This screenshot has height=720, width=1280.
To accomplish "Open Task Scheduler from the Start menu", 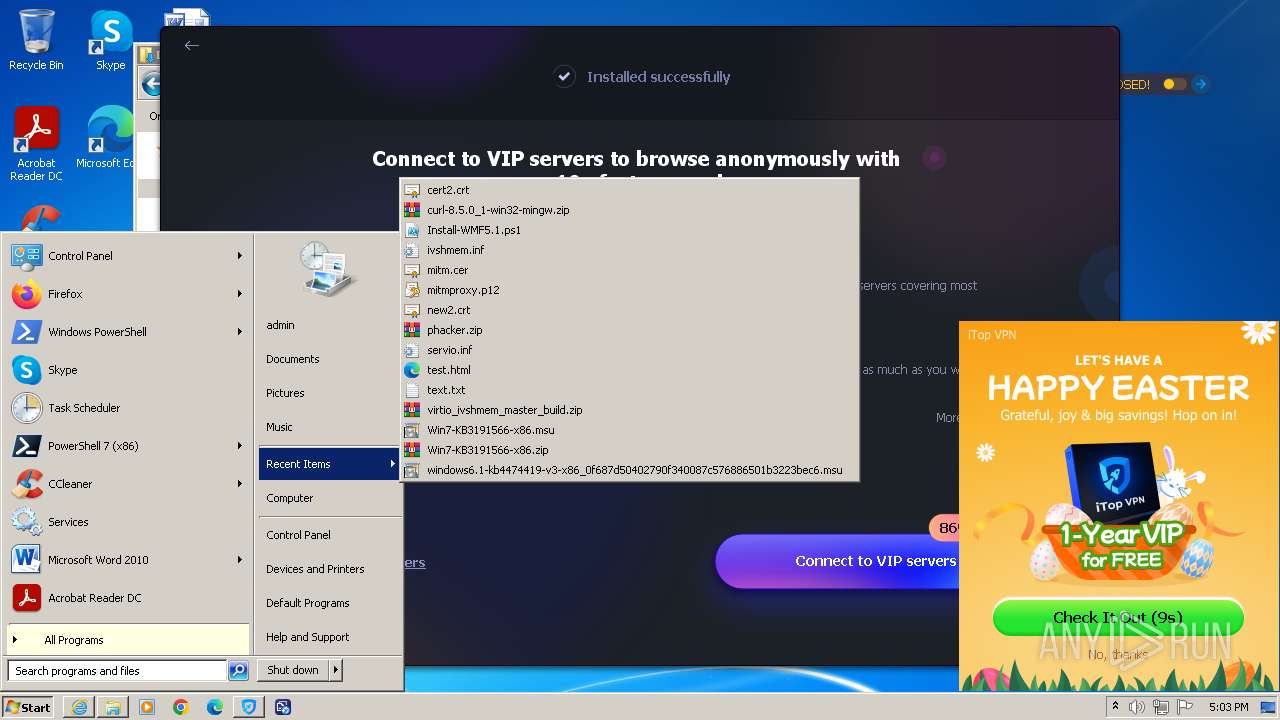I will (127, 408).
